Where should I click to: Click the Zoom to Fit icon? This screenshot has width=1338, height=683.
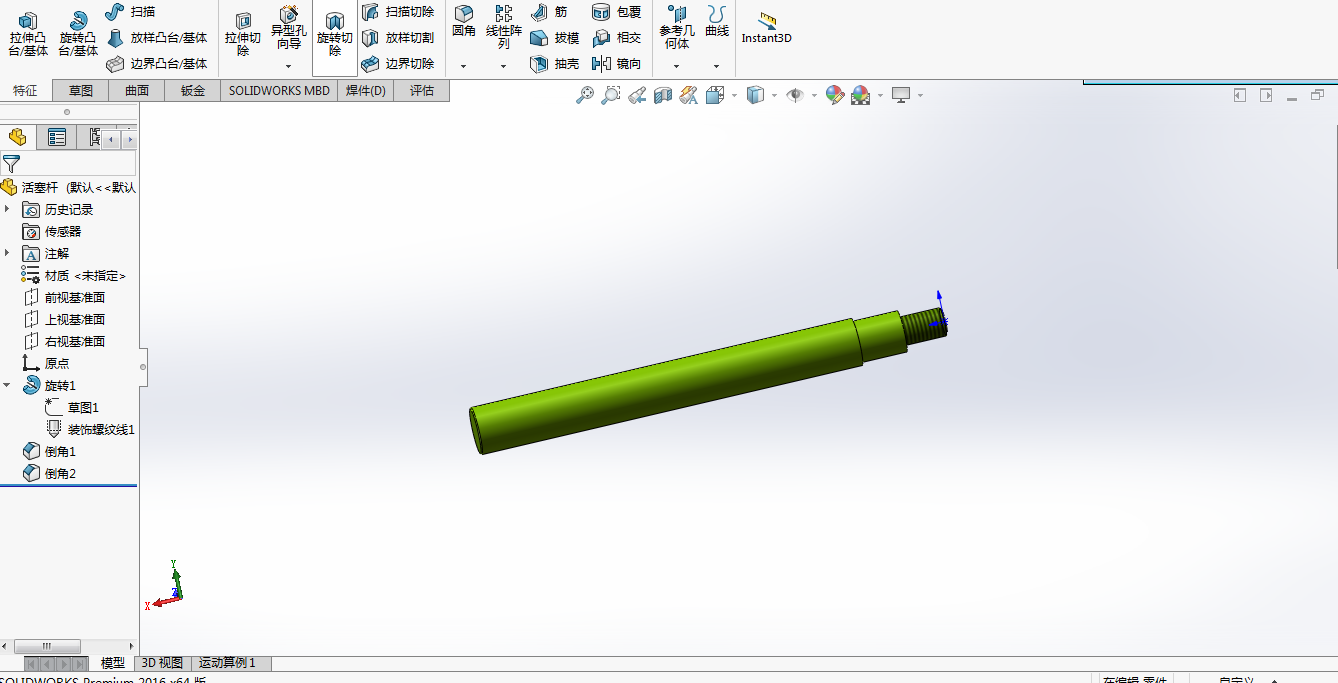point(585,95)
